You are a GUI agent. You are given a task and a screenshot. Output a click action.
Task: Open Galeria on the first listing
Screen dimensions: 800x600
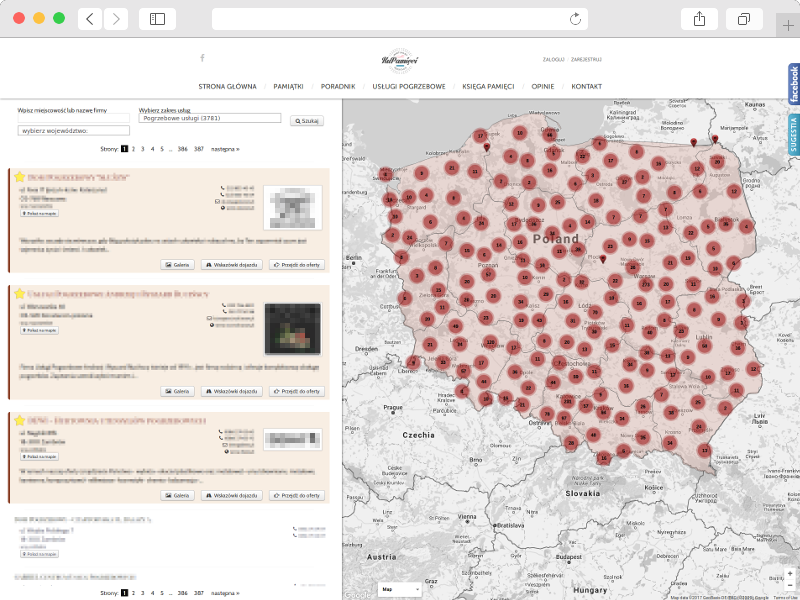point(178,265)
